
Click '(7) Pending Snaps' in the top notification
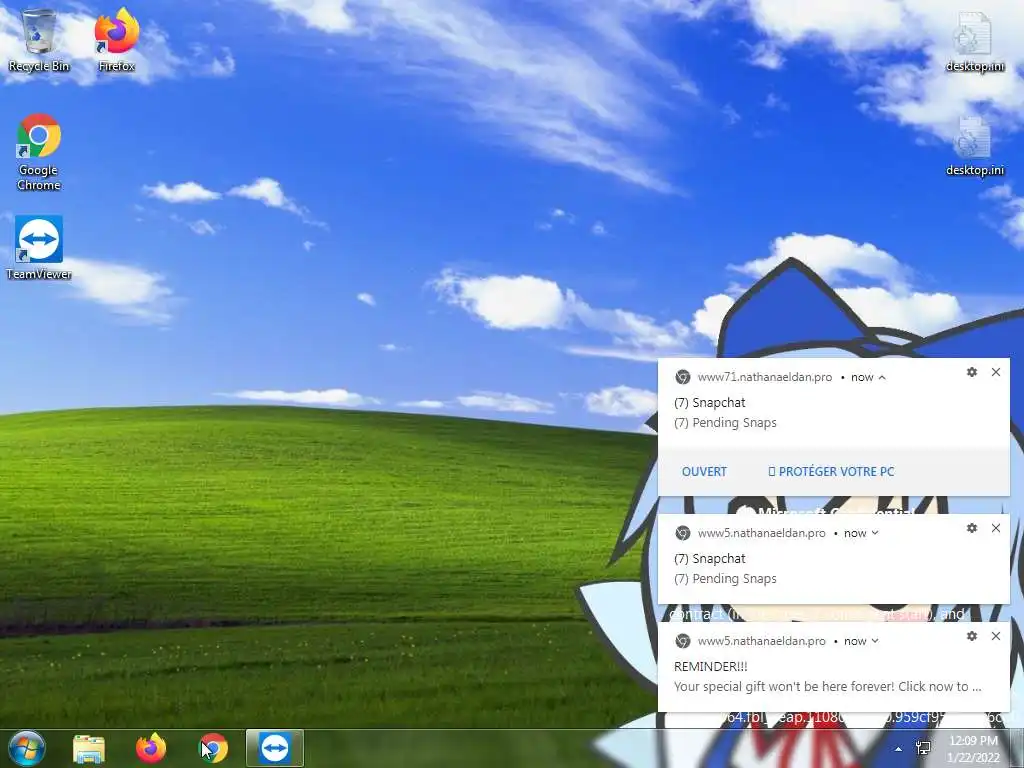[725, 423]
